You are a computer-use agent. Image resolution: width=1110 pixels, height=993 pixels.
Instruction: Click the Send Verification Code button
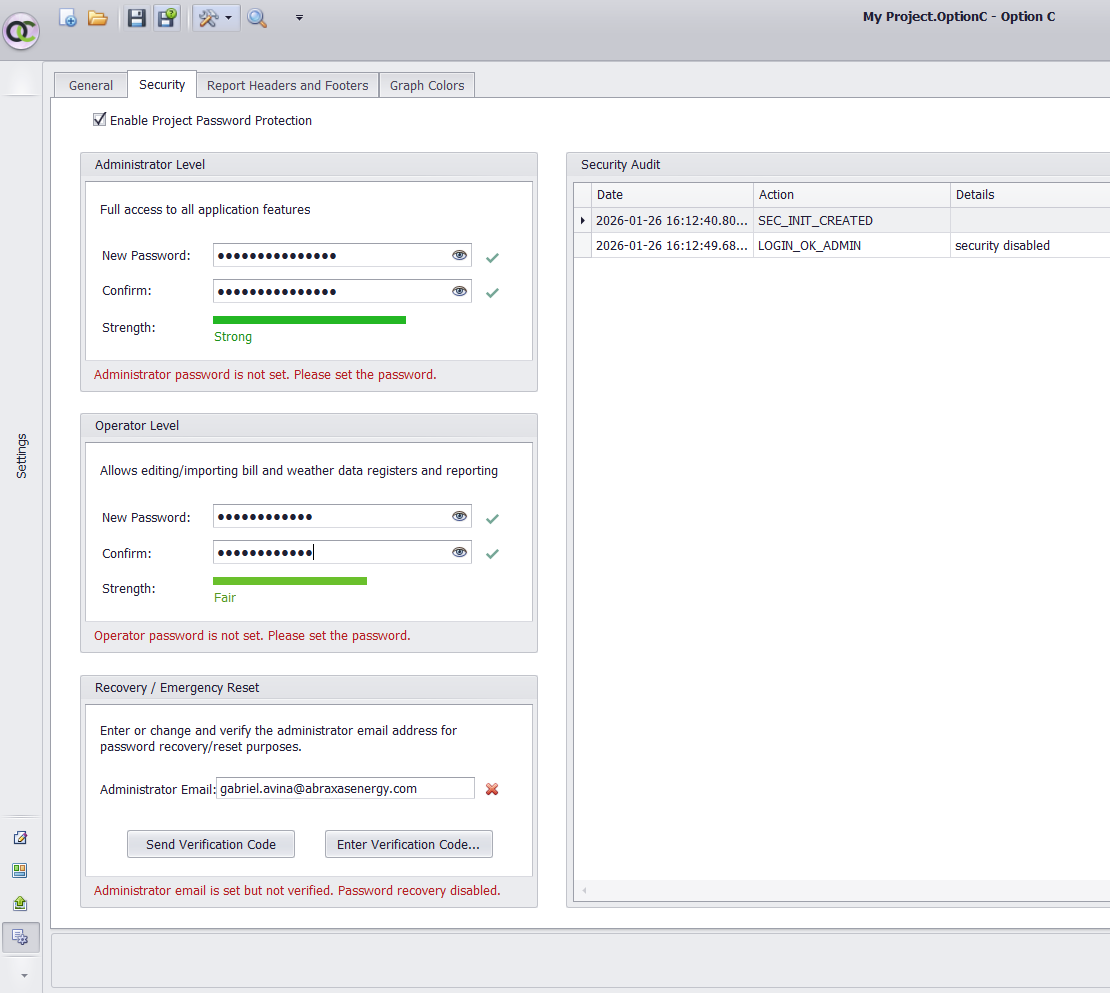coord(211,844)
